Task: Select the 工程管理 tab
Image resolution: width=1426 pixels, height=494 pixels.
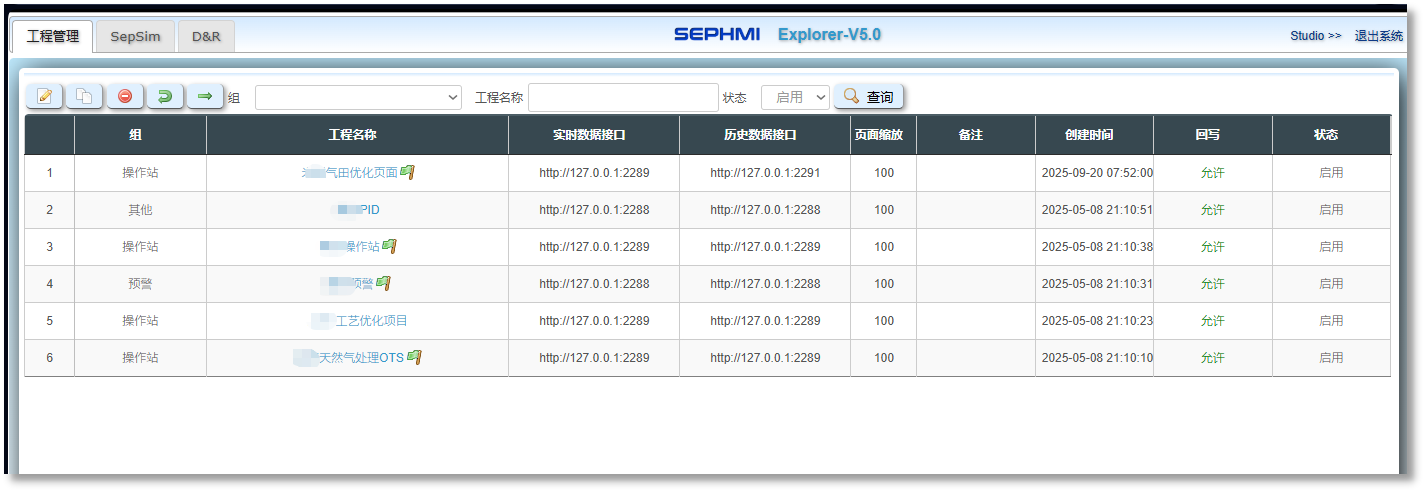Action: [52, 36]
